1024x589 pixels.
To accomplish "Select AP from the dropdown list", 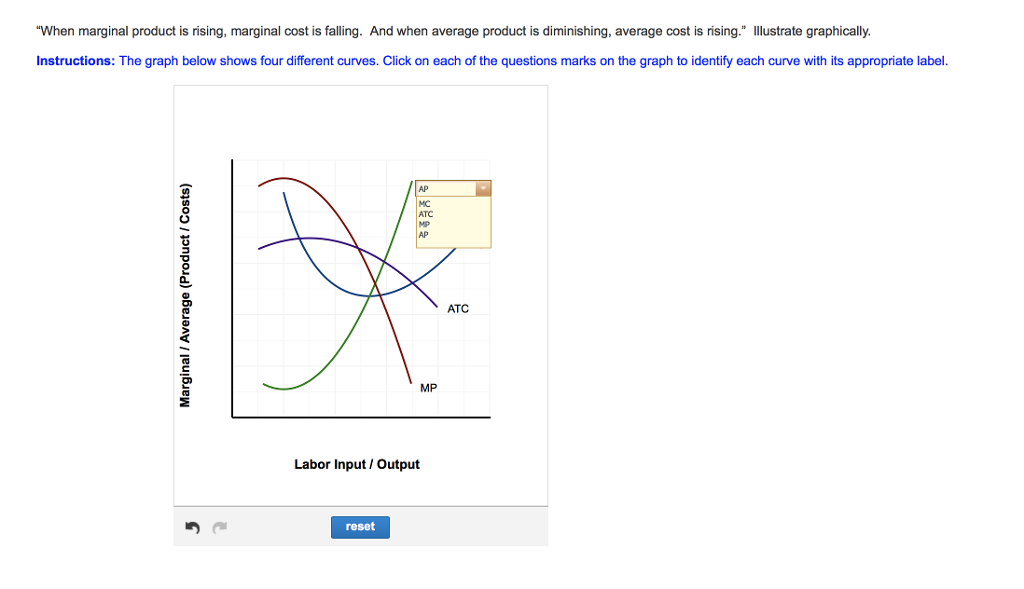I will 423,236.
